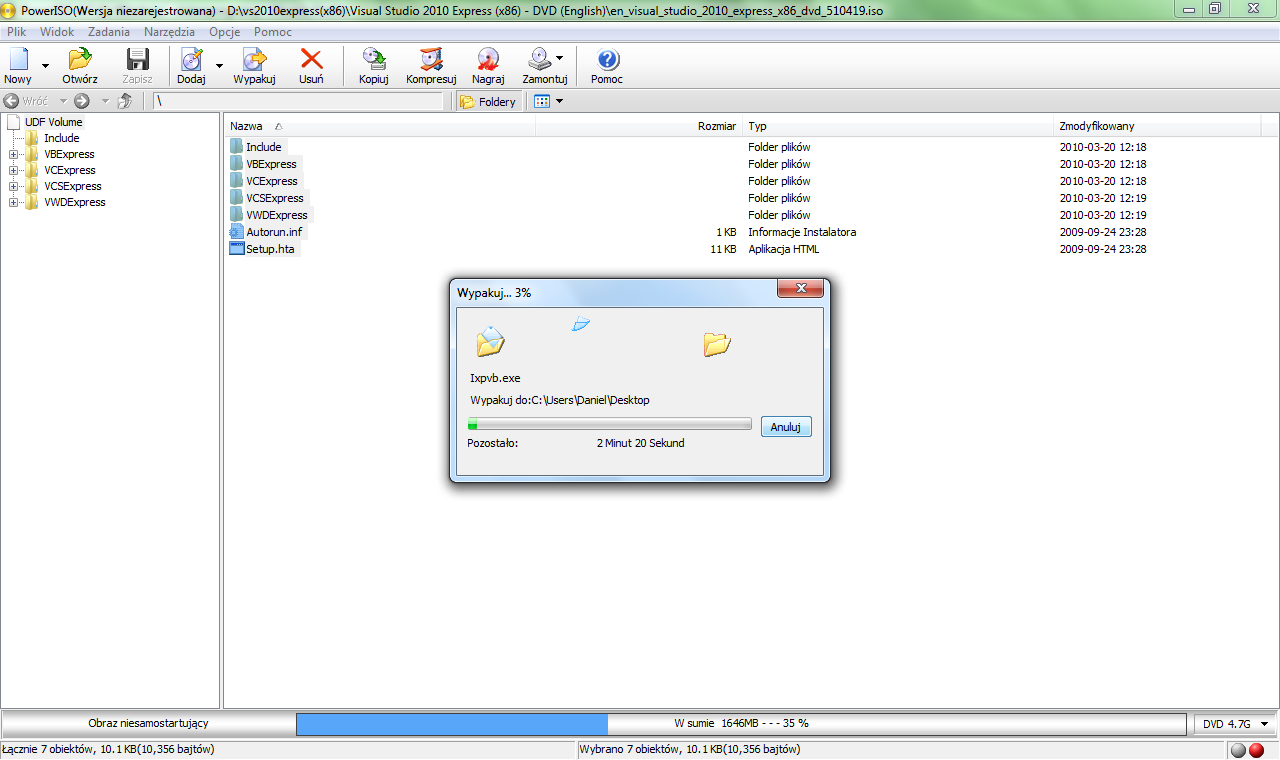1280x760 pixels.
Task: Click the path address input field
Action: point(298,101)
